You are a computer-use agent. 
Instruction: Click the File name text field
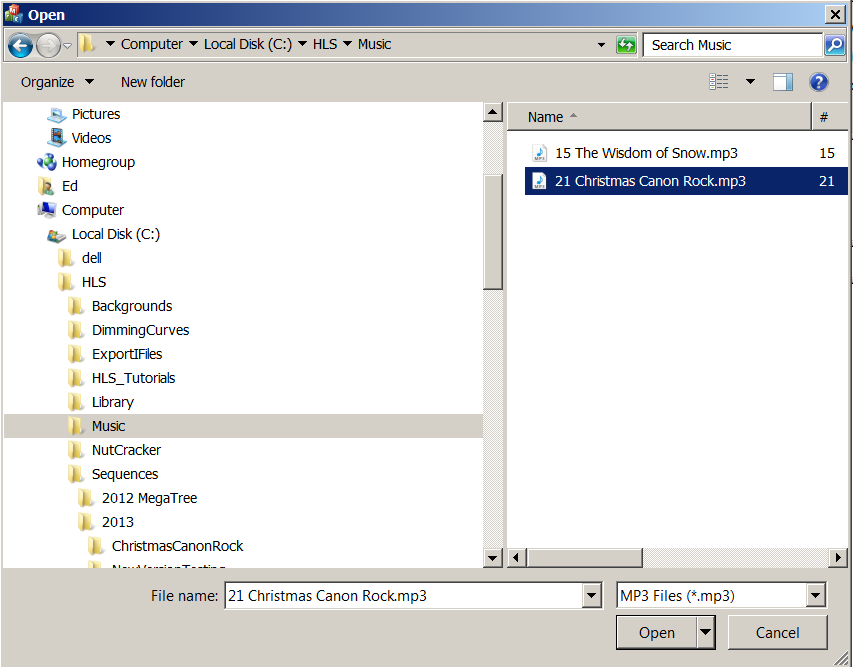(404, 596)
